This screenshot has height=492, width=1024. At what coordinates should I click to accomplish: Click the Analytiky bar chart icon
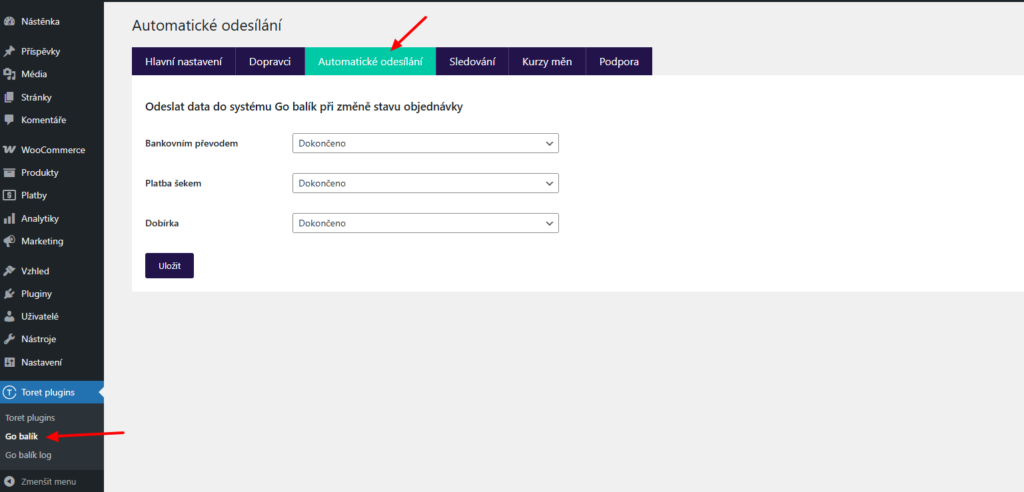(x=9, y=218)
